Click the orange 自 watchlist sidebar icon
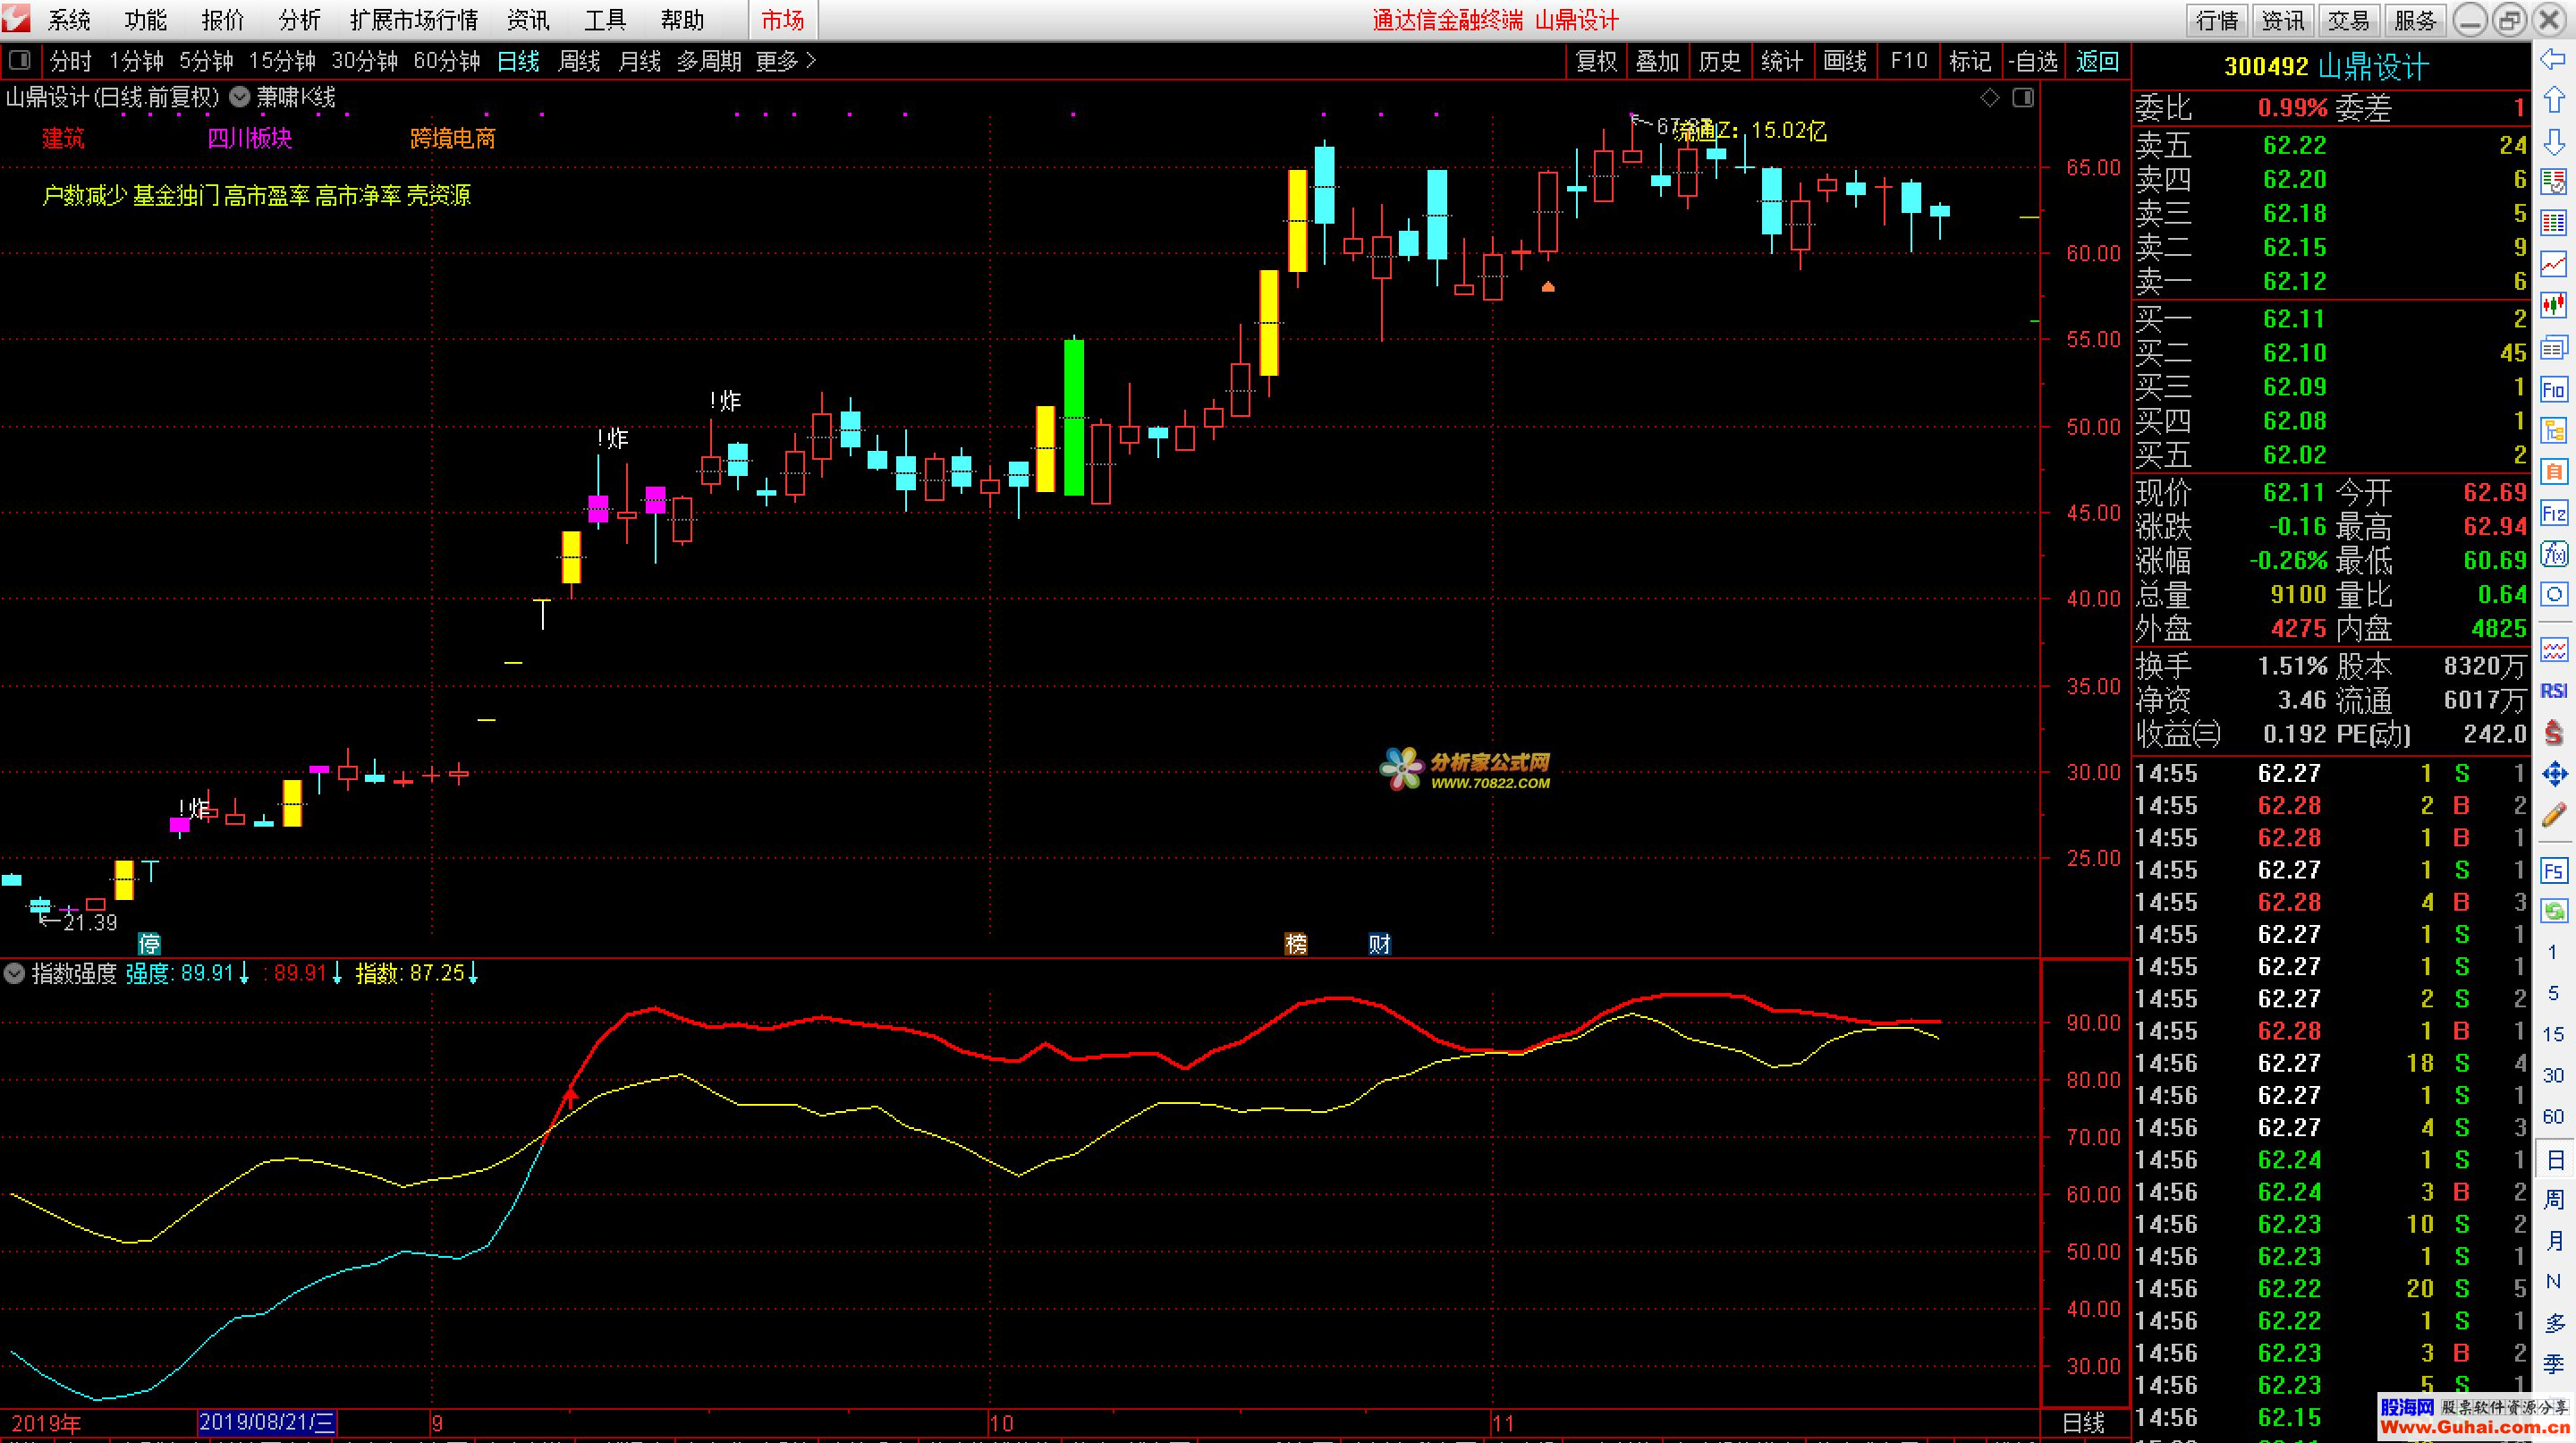Image resolution: width=2576 pixels, height=1443 pixels. 2554,471
